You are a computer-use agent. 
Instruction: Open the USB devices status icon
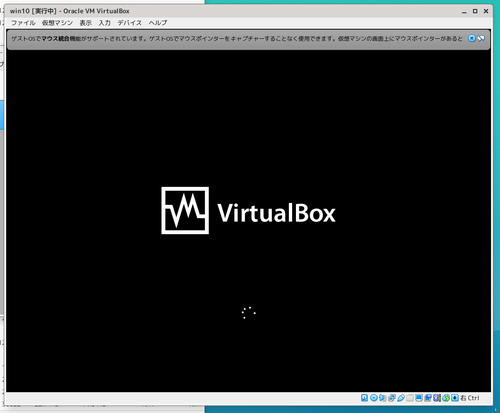401,398
